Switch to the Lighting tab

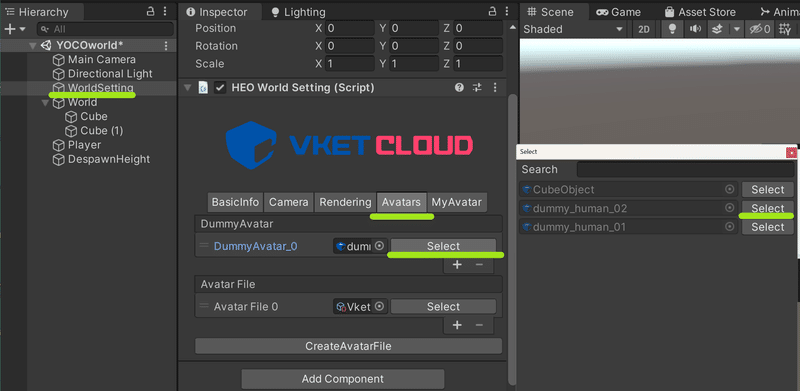tap(298, 12)
